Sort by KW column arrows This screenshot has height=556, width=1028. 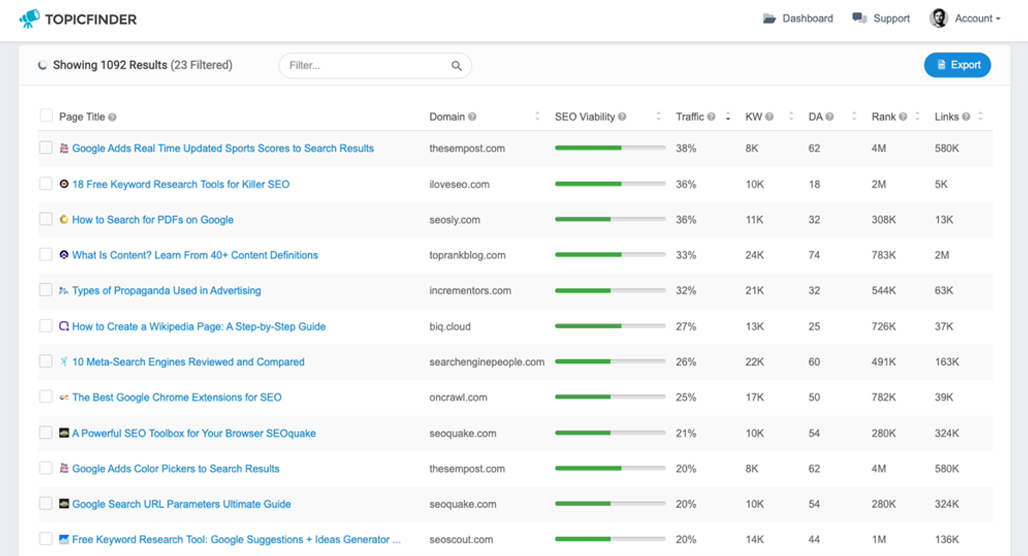pos(791,116)
